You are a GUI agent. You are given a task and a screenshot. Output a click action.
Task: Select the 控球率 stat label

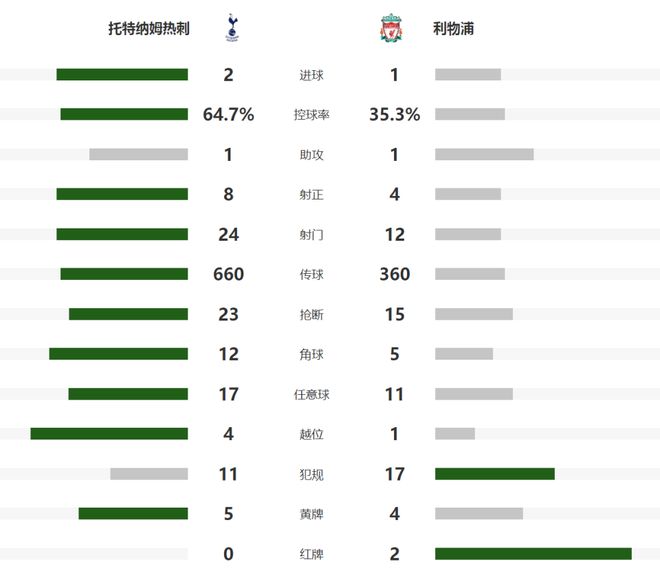point(312,115)
